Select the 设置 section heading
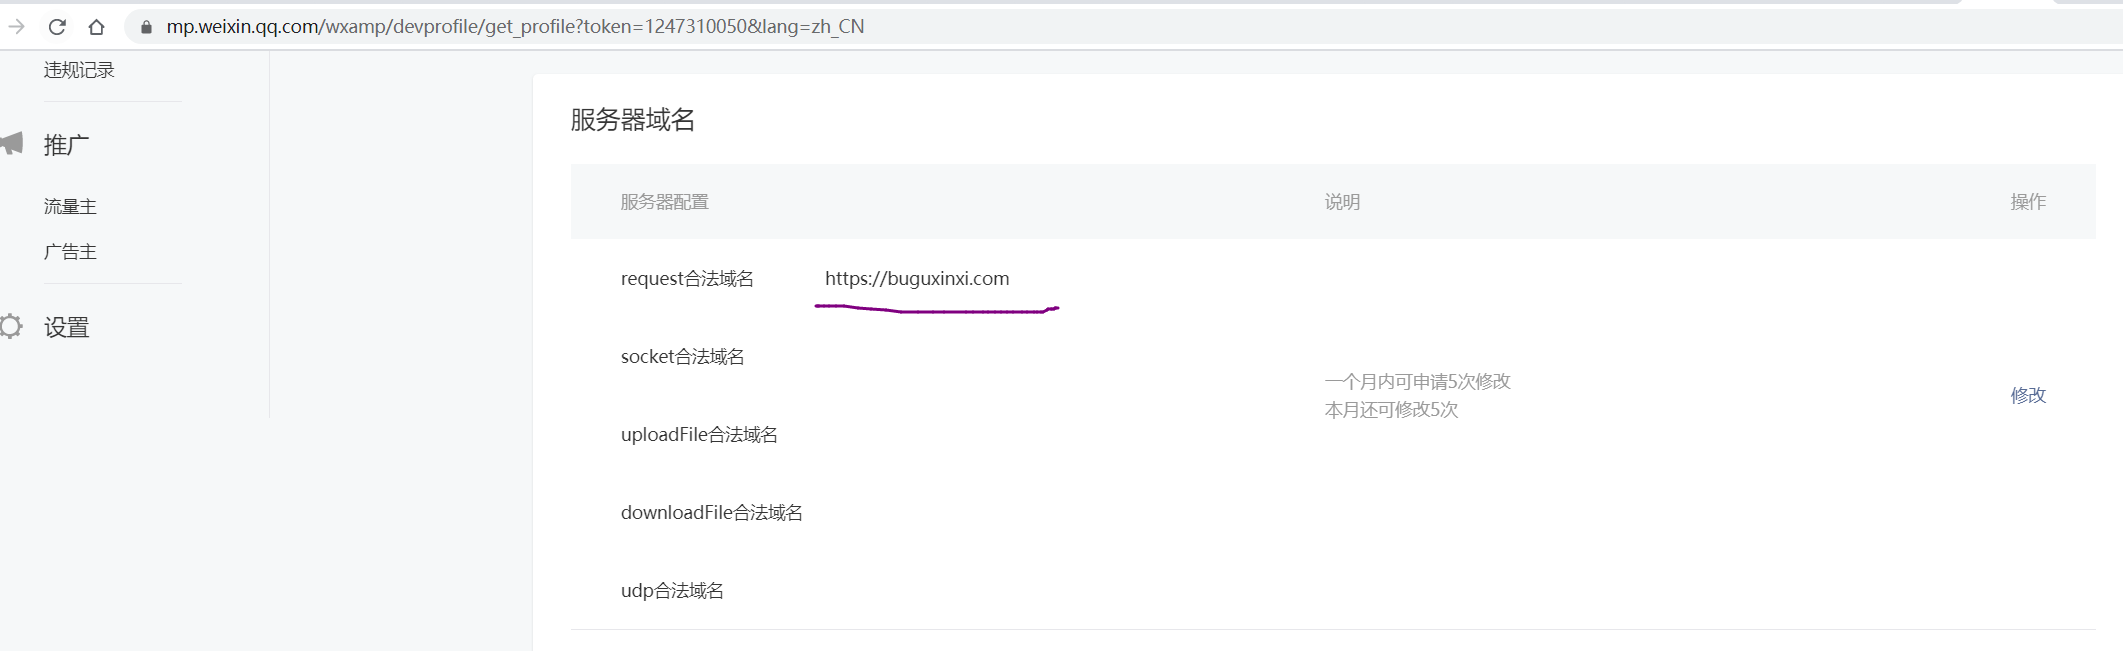 (66, 327)
